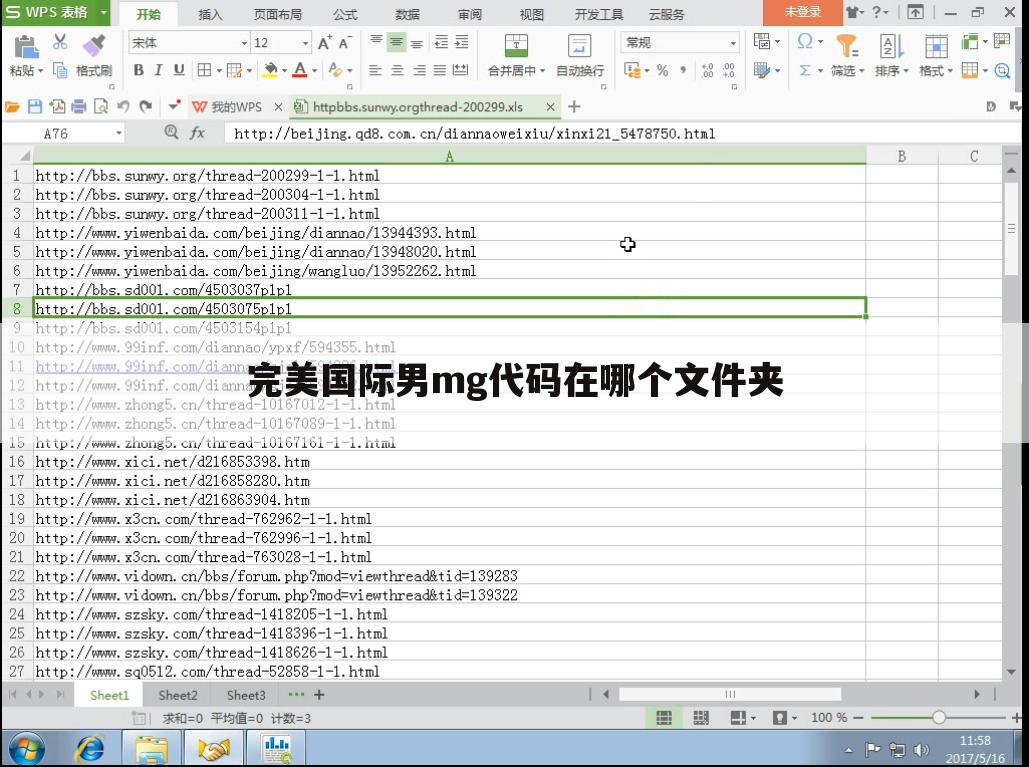This screenshot has height=767, width=1029.
Task: Click the Print icon in quick toolbar
Action: 79,106
